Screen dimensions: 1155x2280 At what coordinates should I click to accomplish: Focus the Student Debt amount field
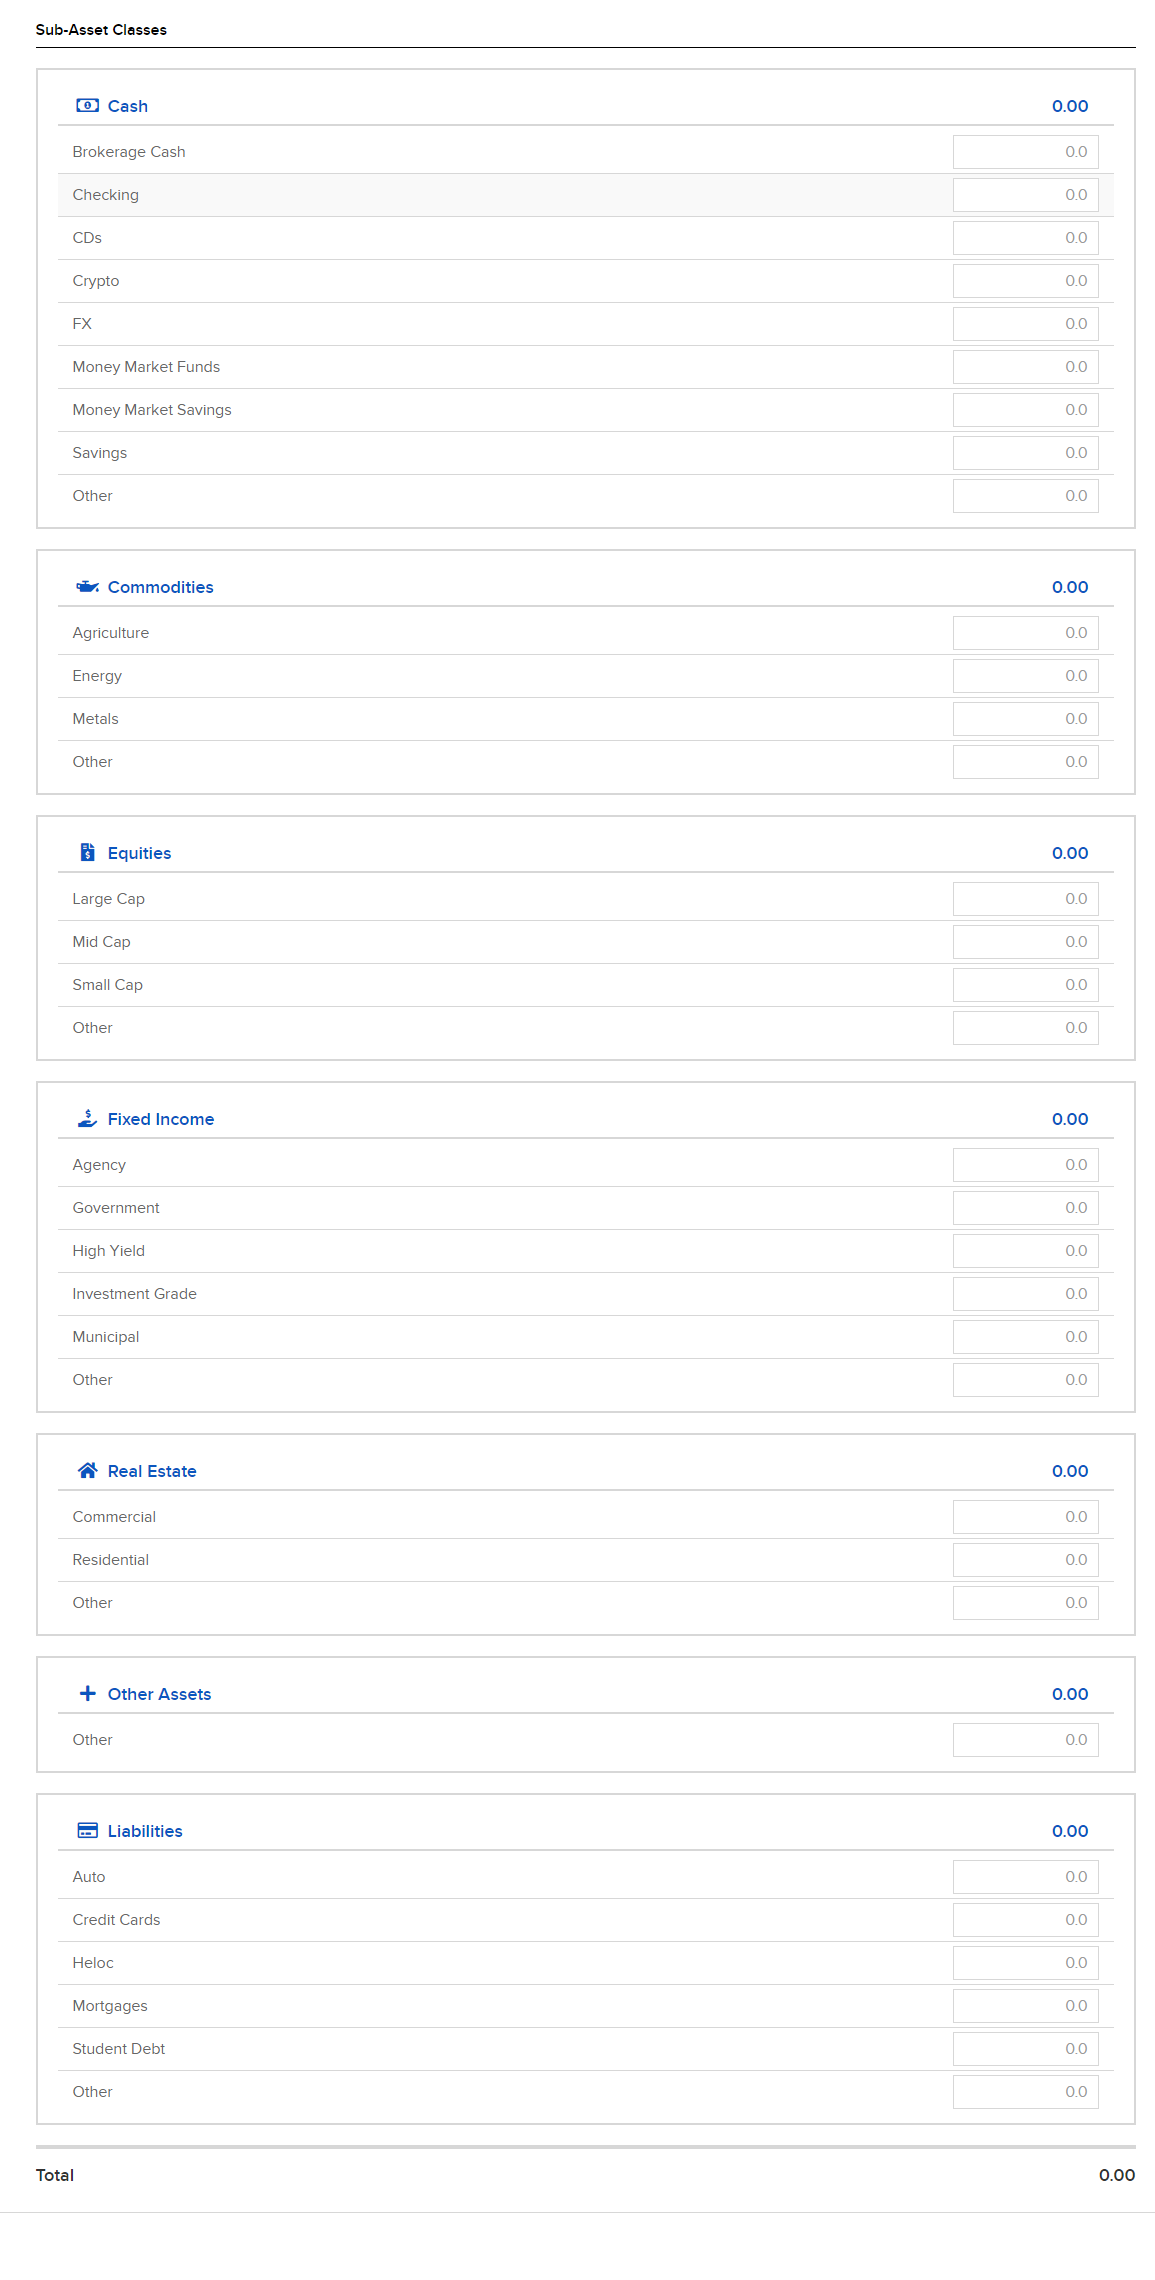[x=1025, y=2049]
